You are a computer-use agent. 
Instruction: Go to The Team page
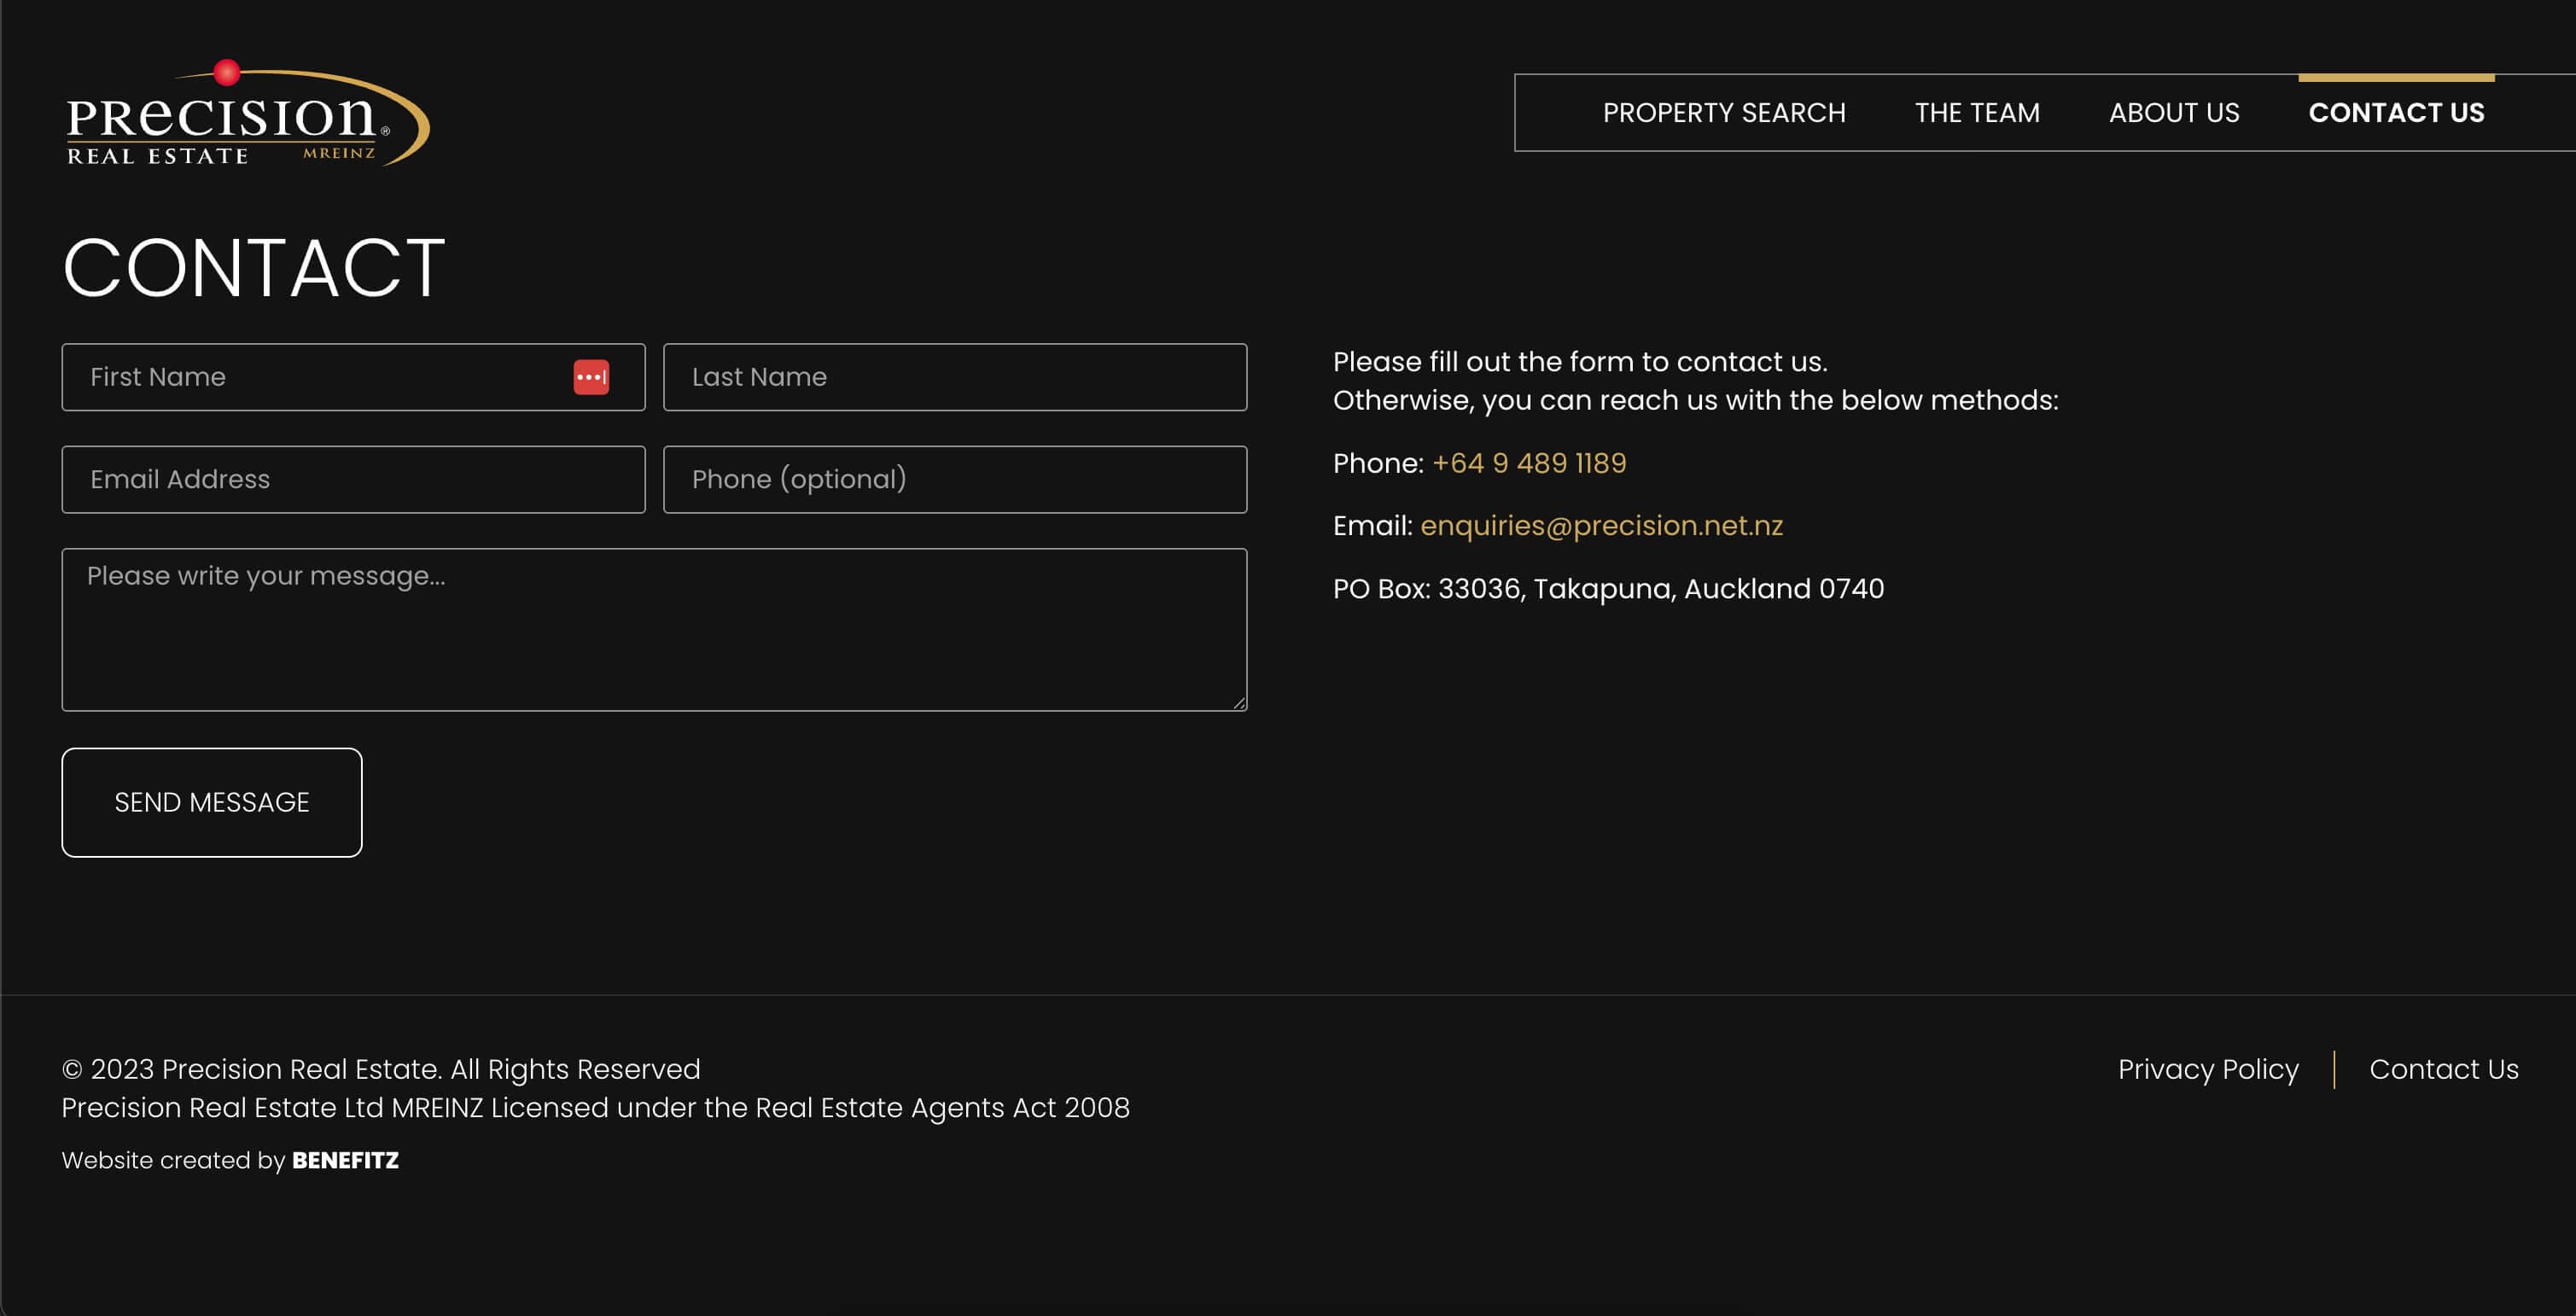1976,113
